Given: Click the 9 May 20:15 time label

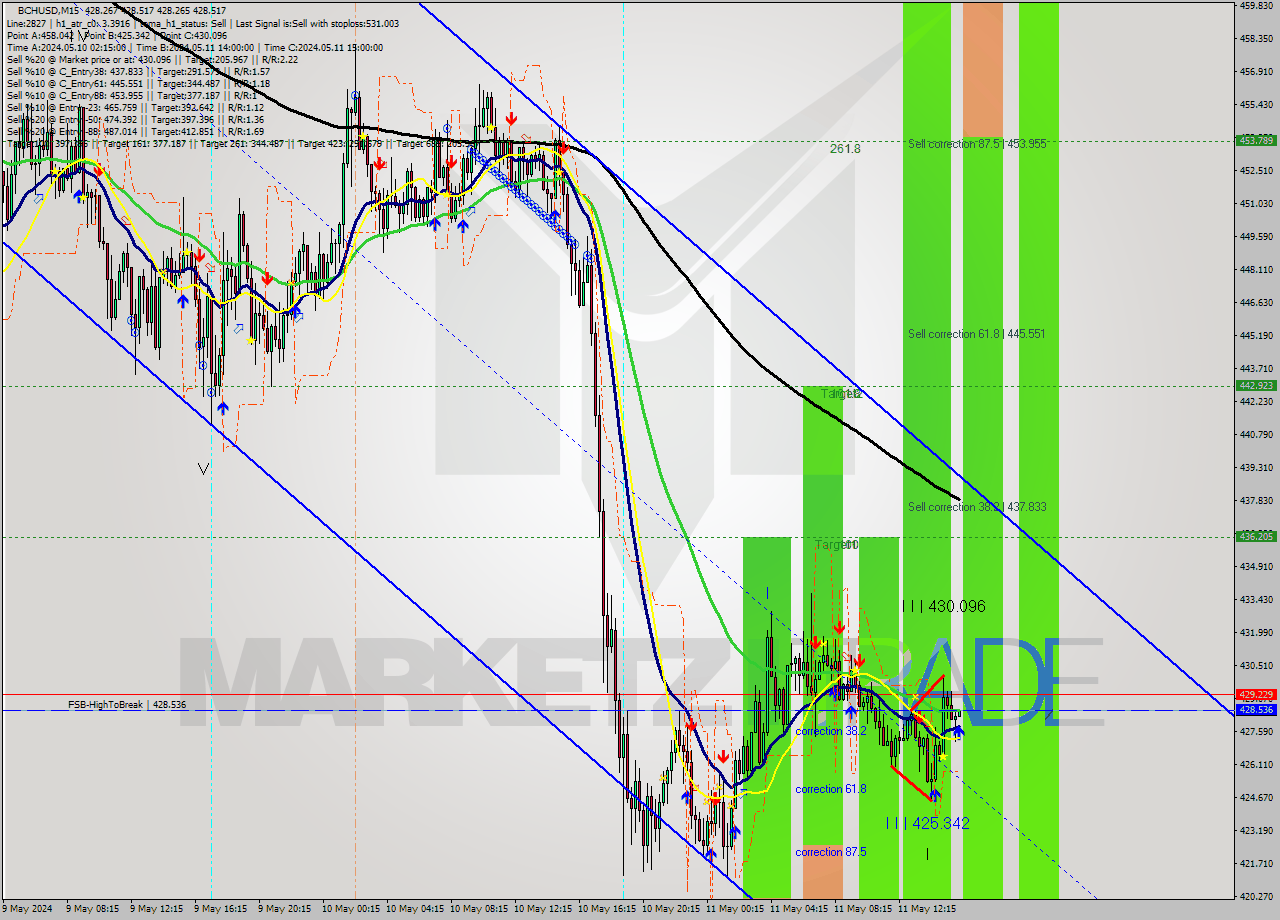Looking at the screenshot, I should (285, 909).
